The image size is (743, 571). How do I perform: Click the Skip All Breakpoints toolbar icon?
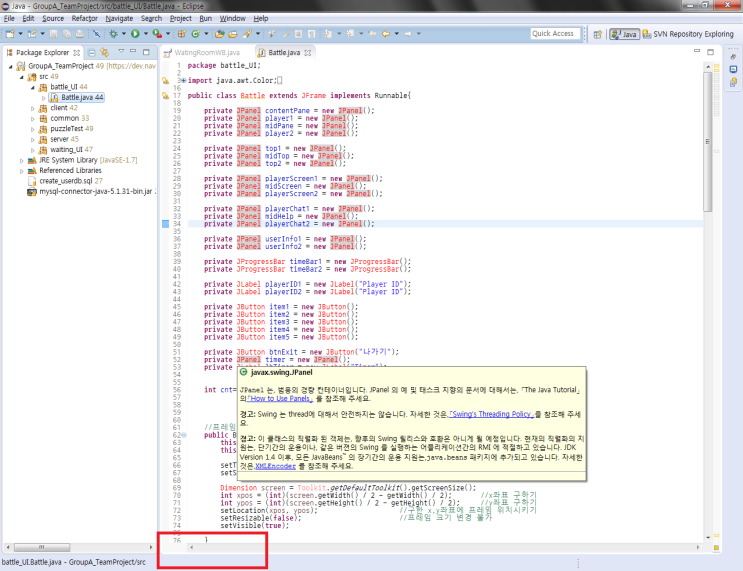[96, 34]
